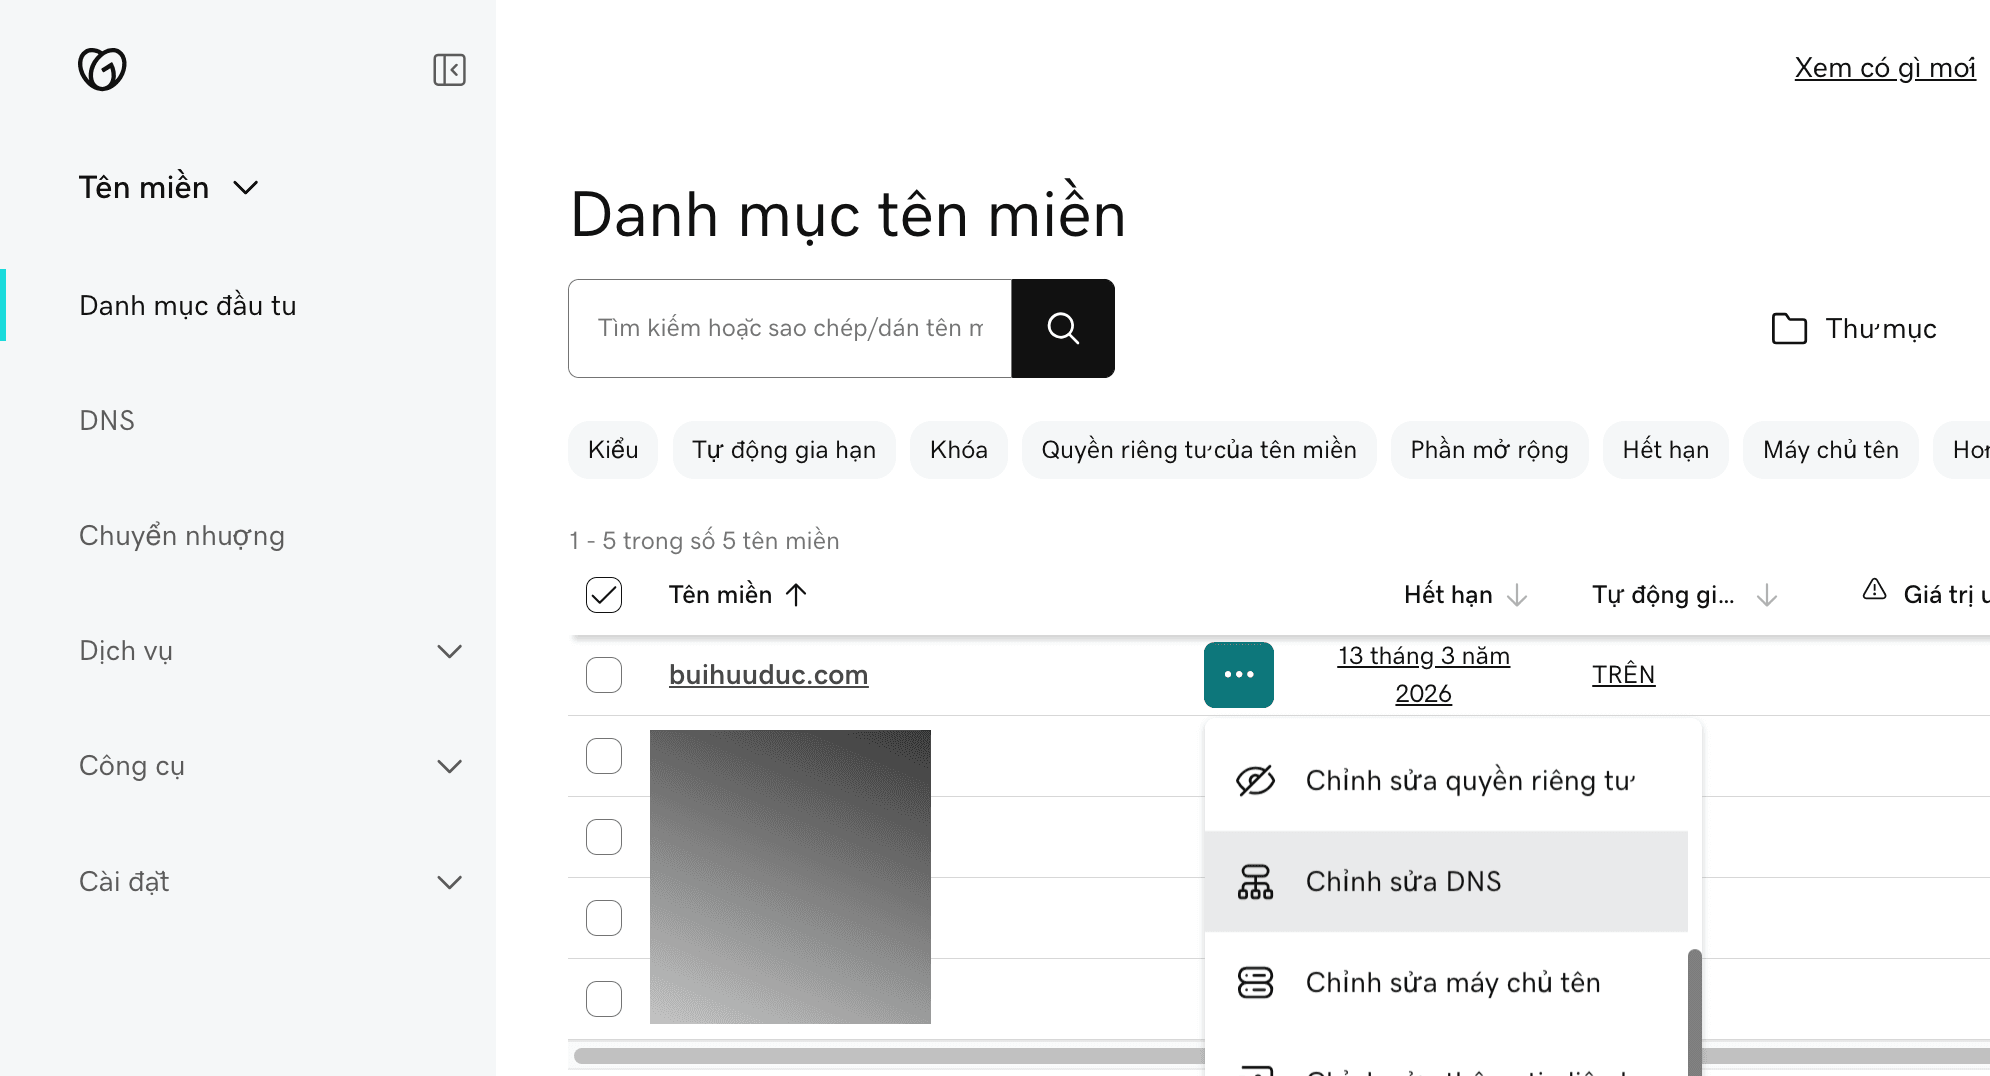The height and width of the screenshot is (1076, 1990).
Task: Check the buihuuduc.com row checkbox
Action: [603, 675]
